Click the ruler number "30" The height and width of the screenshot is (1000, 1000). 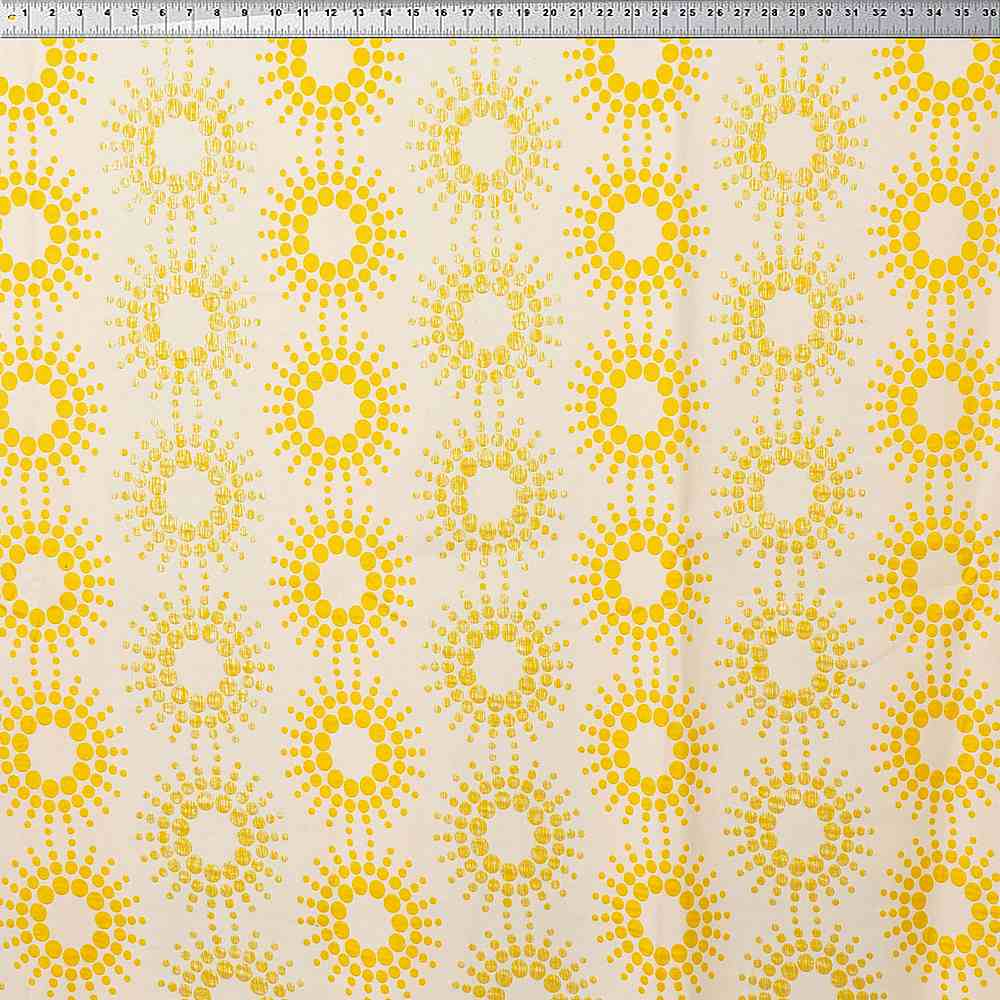[825, 12]
